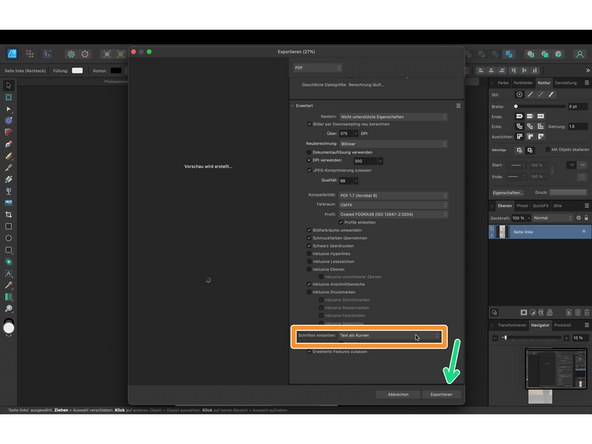Click the Navigator zoom slider
The height and width of the screenshot is (444, 592).
pyautogui.click(x=532, y=338)
